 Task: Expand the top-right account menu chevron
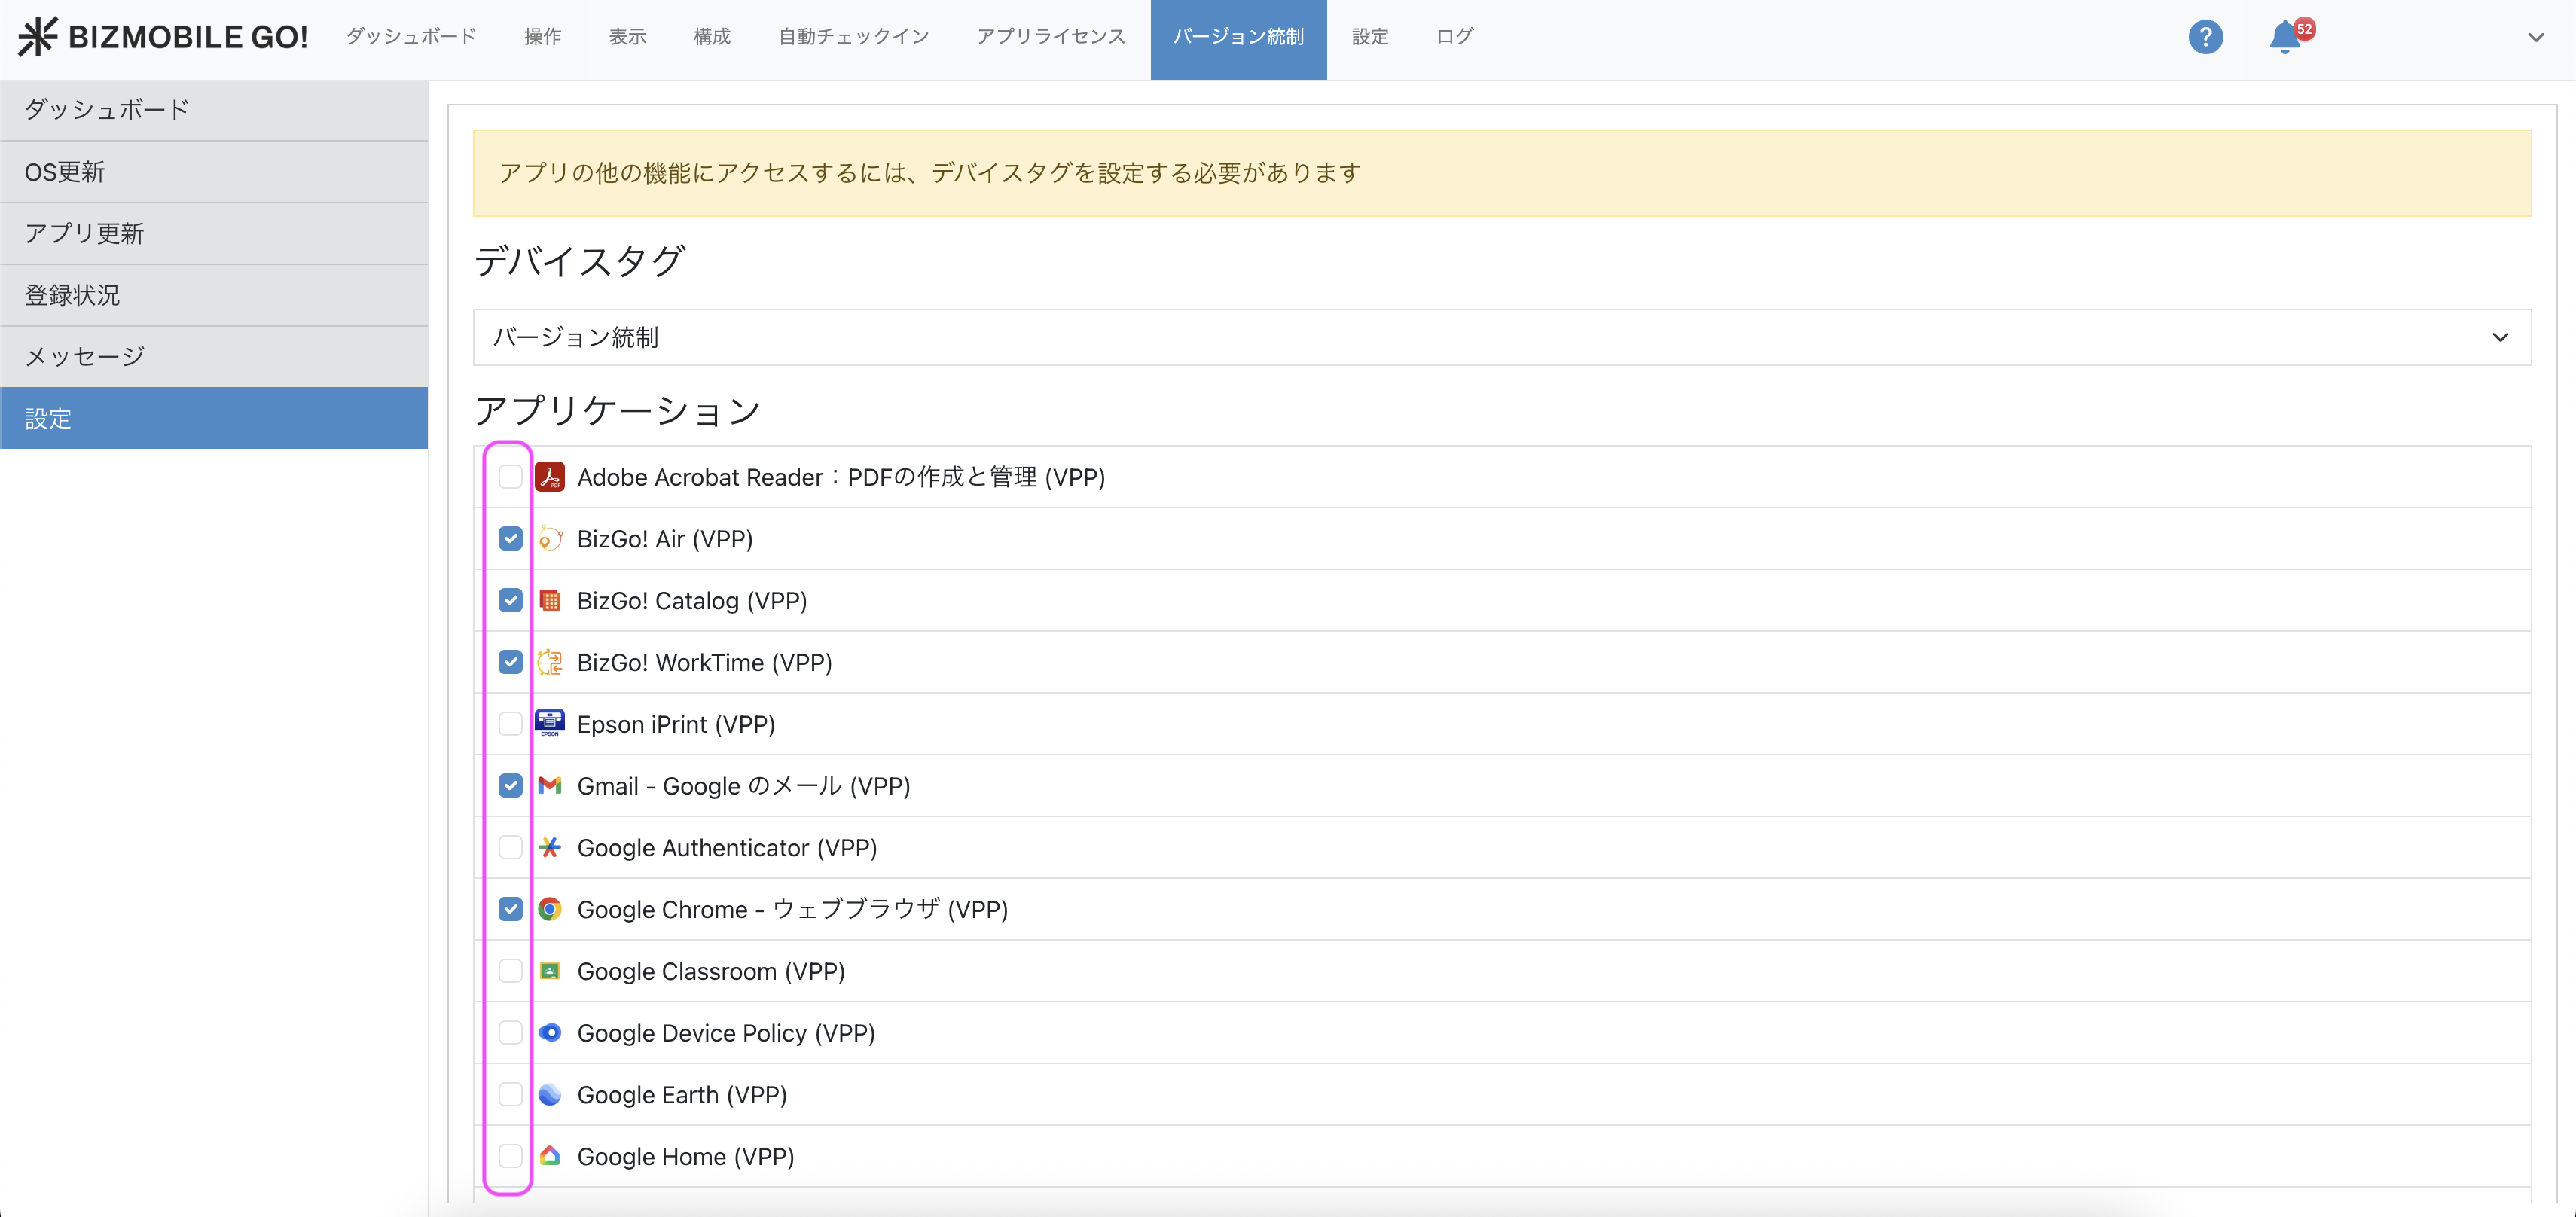click(2535, 38)
